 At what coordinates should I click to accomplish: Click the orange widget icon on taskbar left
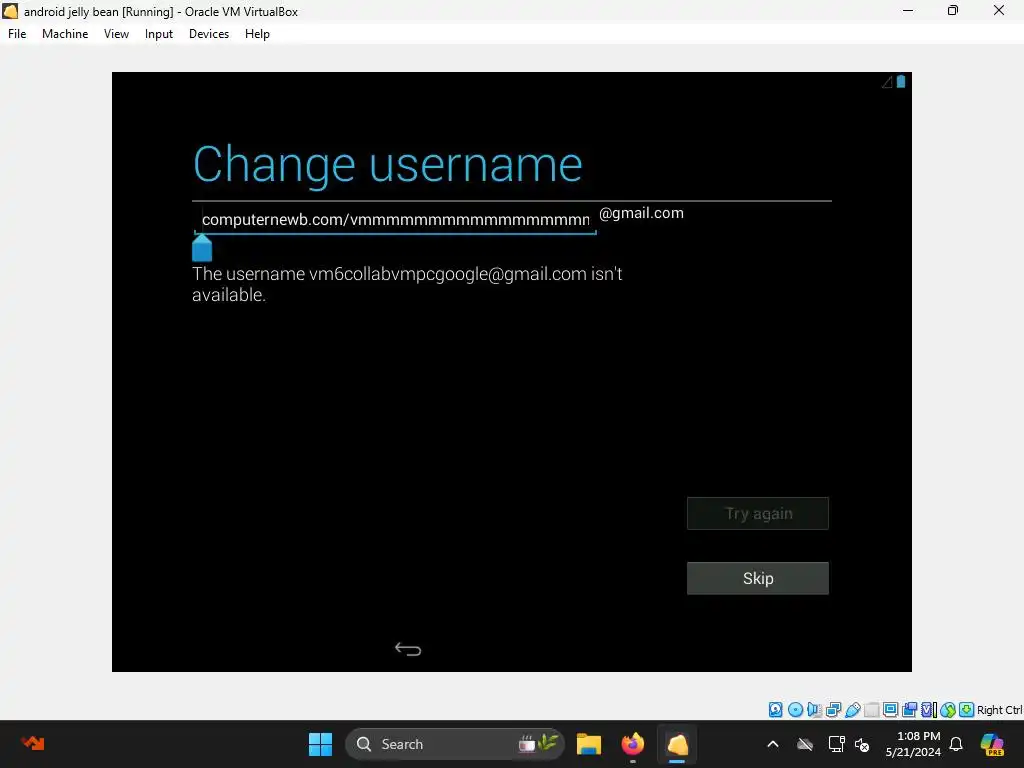(33, 743)
